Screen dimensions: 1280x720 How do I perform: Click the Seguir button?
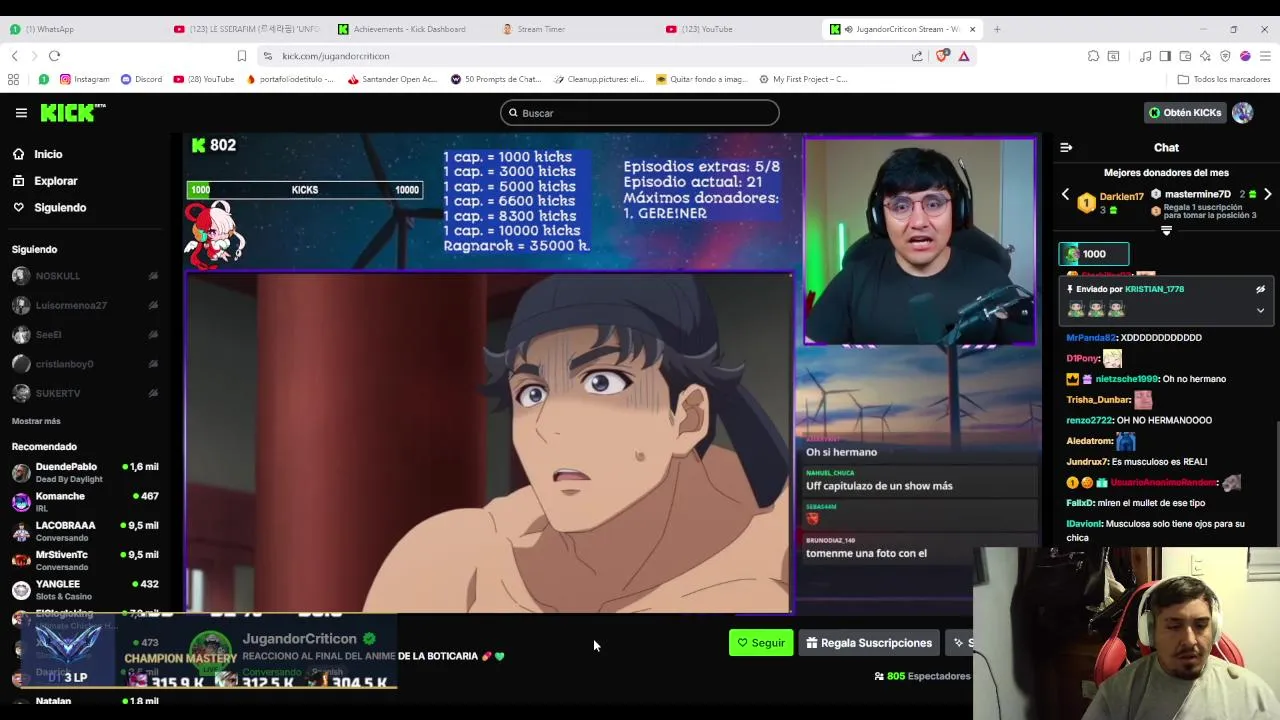(x=761, y=643)
